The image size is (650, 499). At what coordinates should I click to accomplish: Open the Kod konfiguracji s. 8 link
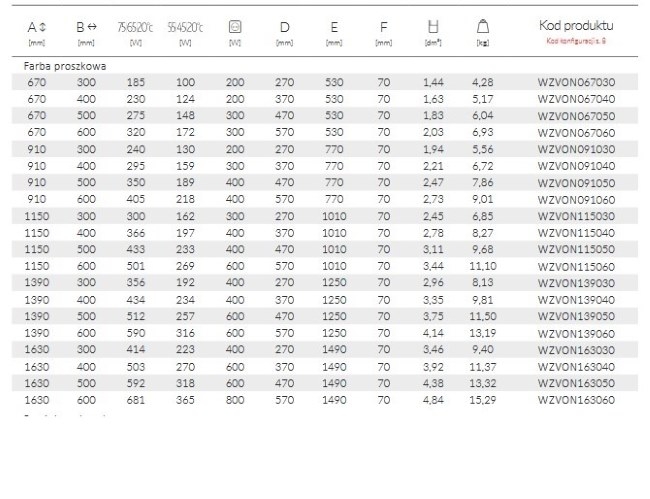576,41
